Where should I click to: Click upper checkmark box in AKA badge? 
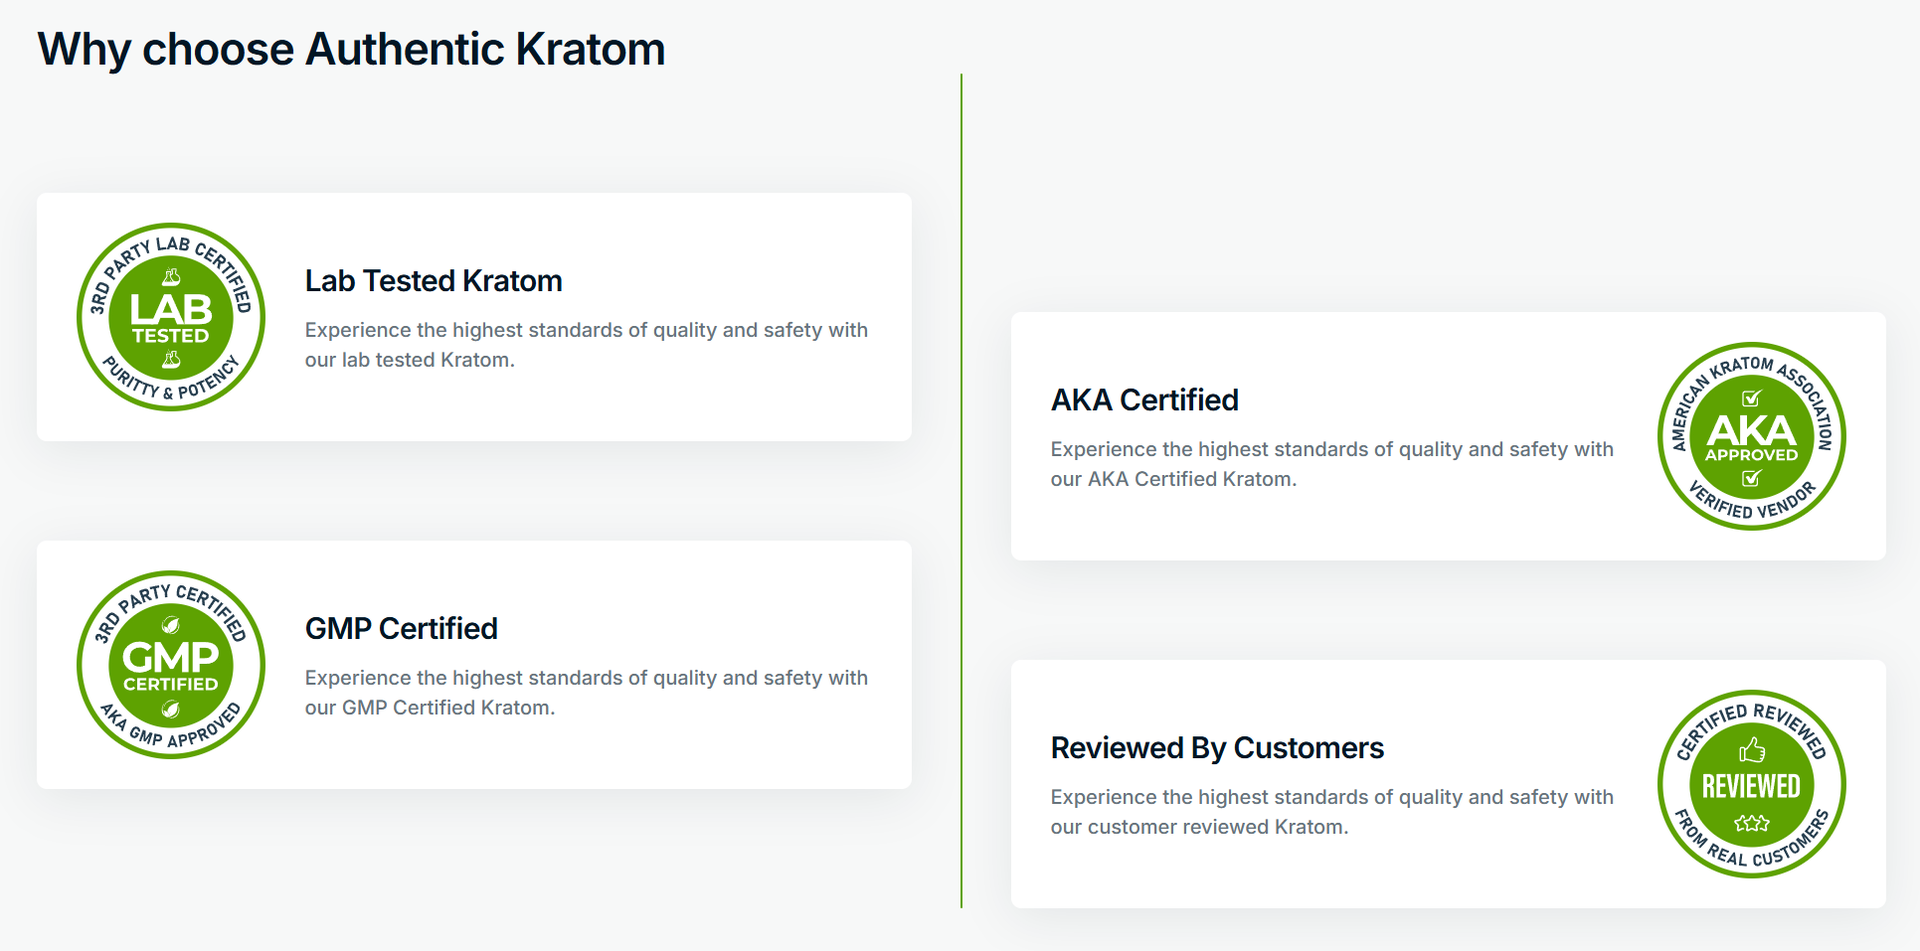point(1751,398)
